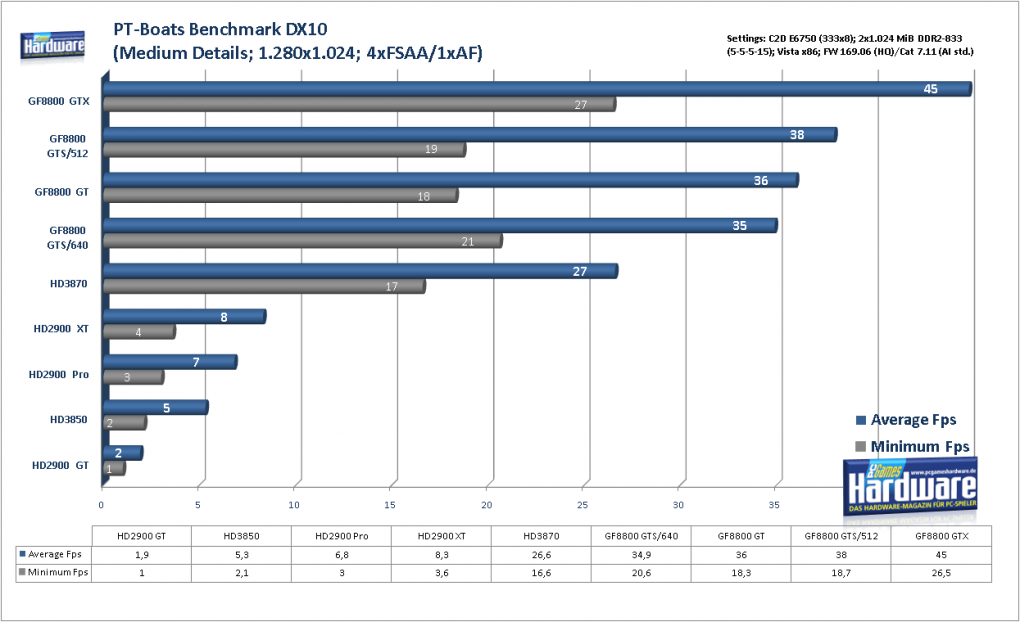Click the HD2900 Pro gray bar labeled 3
The height and width of the screenshot is (622, 1020).
pos(133,377)
